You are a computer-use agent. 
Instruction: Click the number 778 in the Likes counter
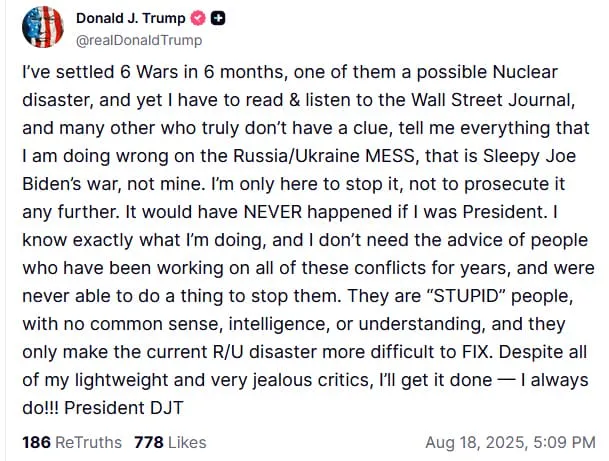[x=149, y=442]
